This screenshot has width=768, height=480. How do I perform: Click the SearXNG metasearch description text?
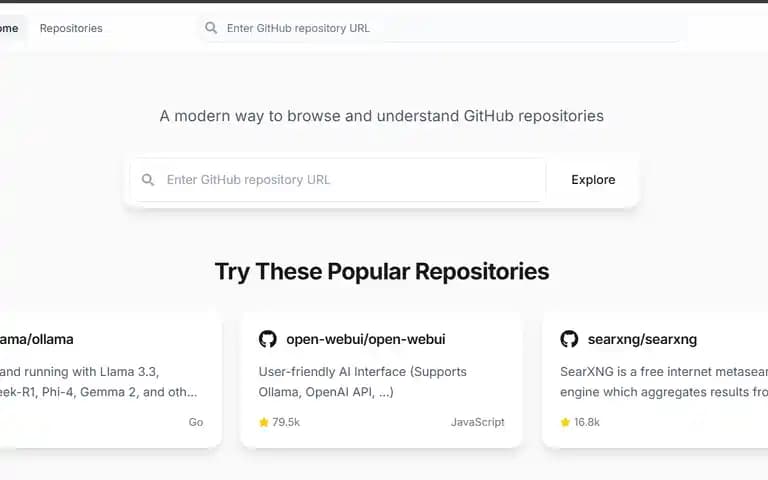pyautogui.click(x=664, y=382)
